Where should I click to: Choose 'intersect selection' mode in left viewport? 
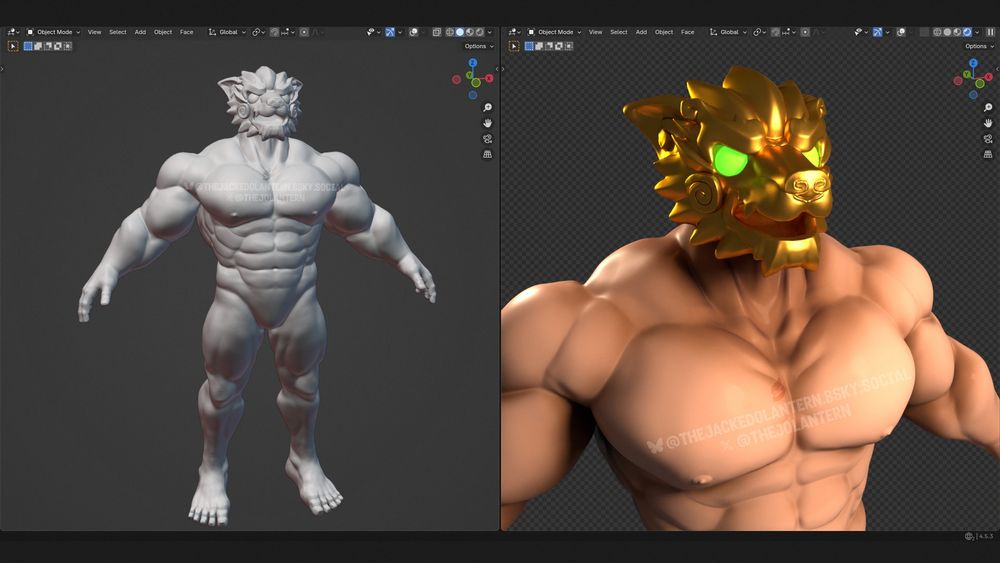(x=68, y=46)
